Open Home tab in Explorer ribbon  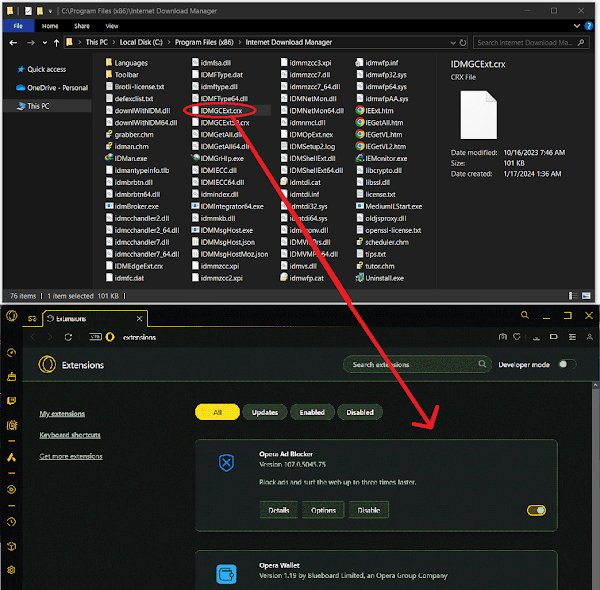[50, 26]
